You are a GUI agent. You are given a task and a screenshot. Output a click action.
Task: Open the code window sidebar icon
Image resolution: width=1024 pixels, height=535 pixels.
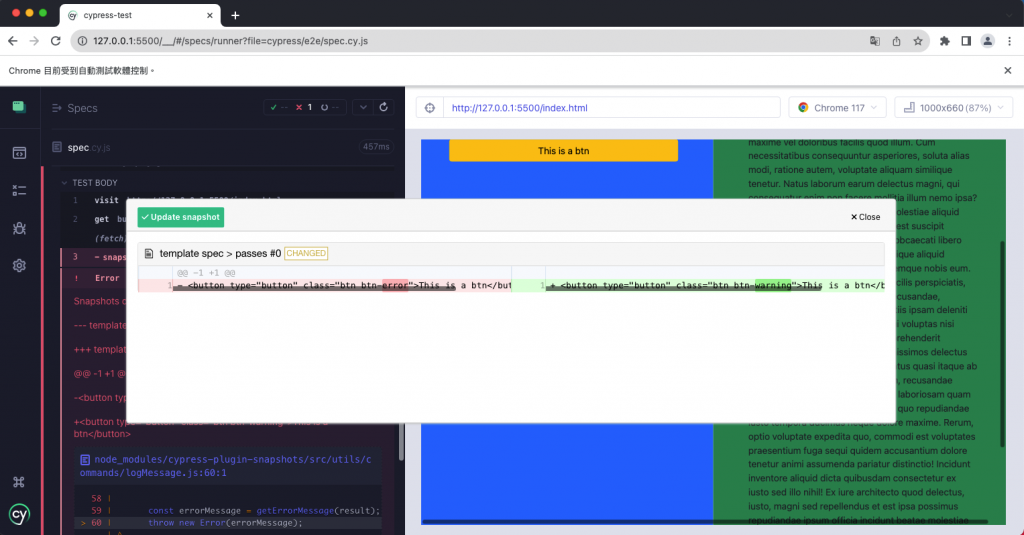point(19,153)
